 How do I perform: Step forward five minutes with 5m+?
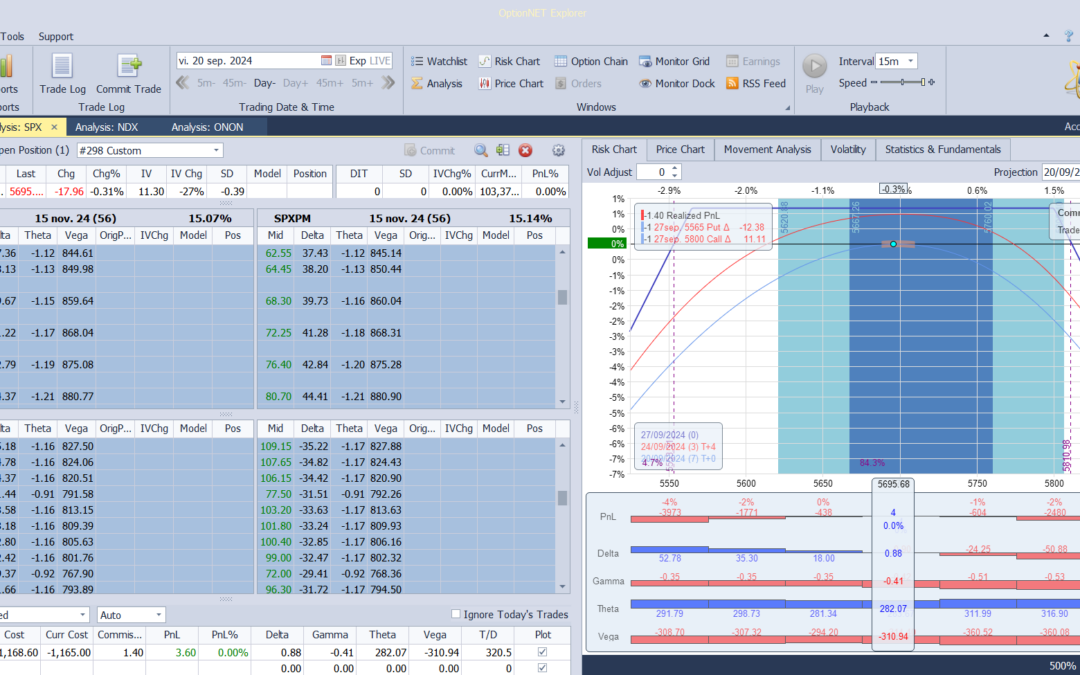[x=362, y=83]
